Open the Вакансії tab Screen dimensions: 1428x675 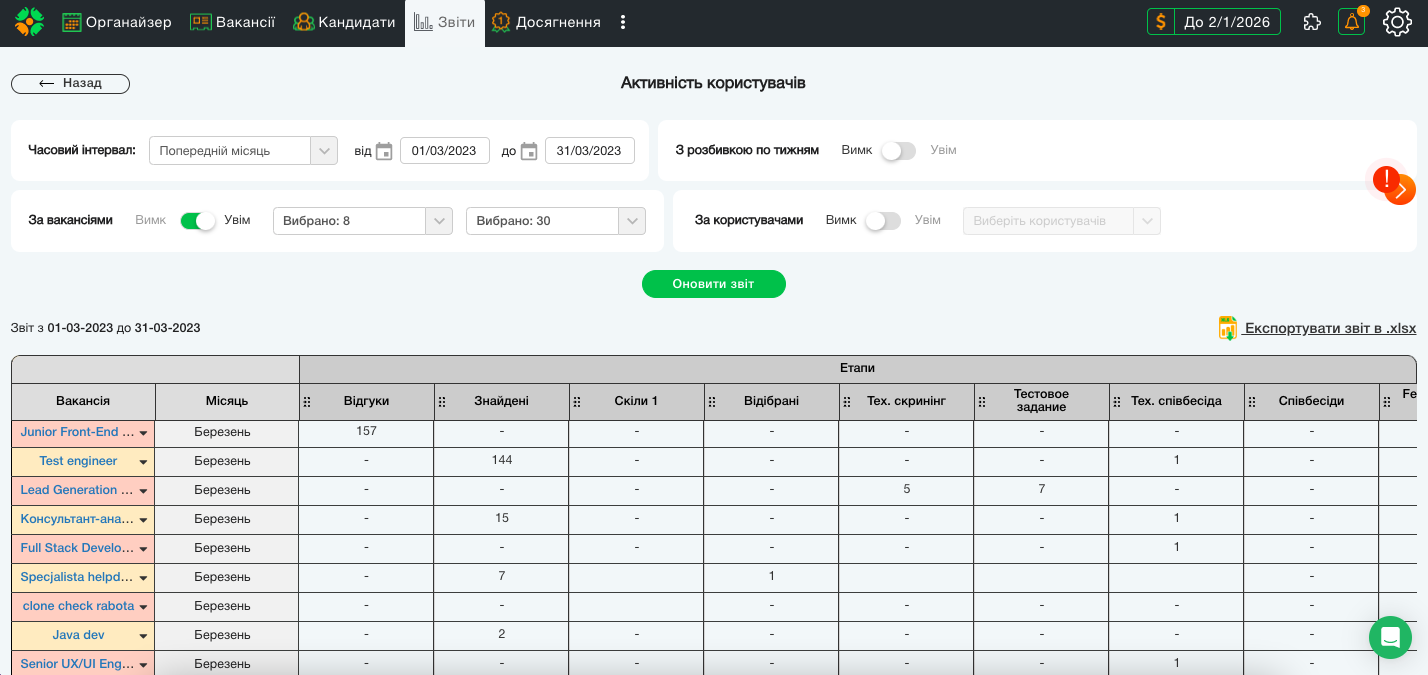coord(232,22)
